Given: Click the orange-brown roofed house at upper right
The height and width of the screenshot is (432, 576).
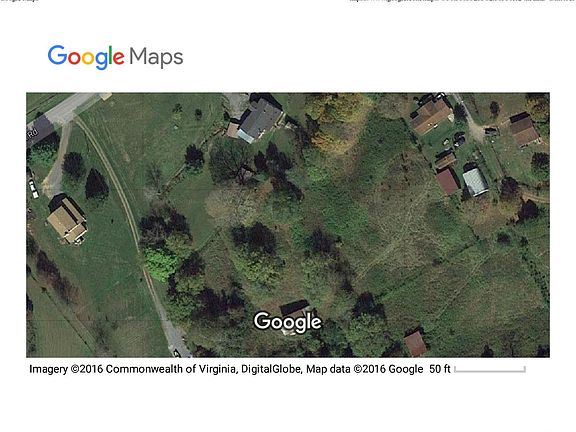Looking at the screenshot, I should click(x=431, y=115).
